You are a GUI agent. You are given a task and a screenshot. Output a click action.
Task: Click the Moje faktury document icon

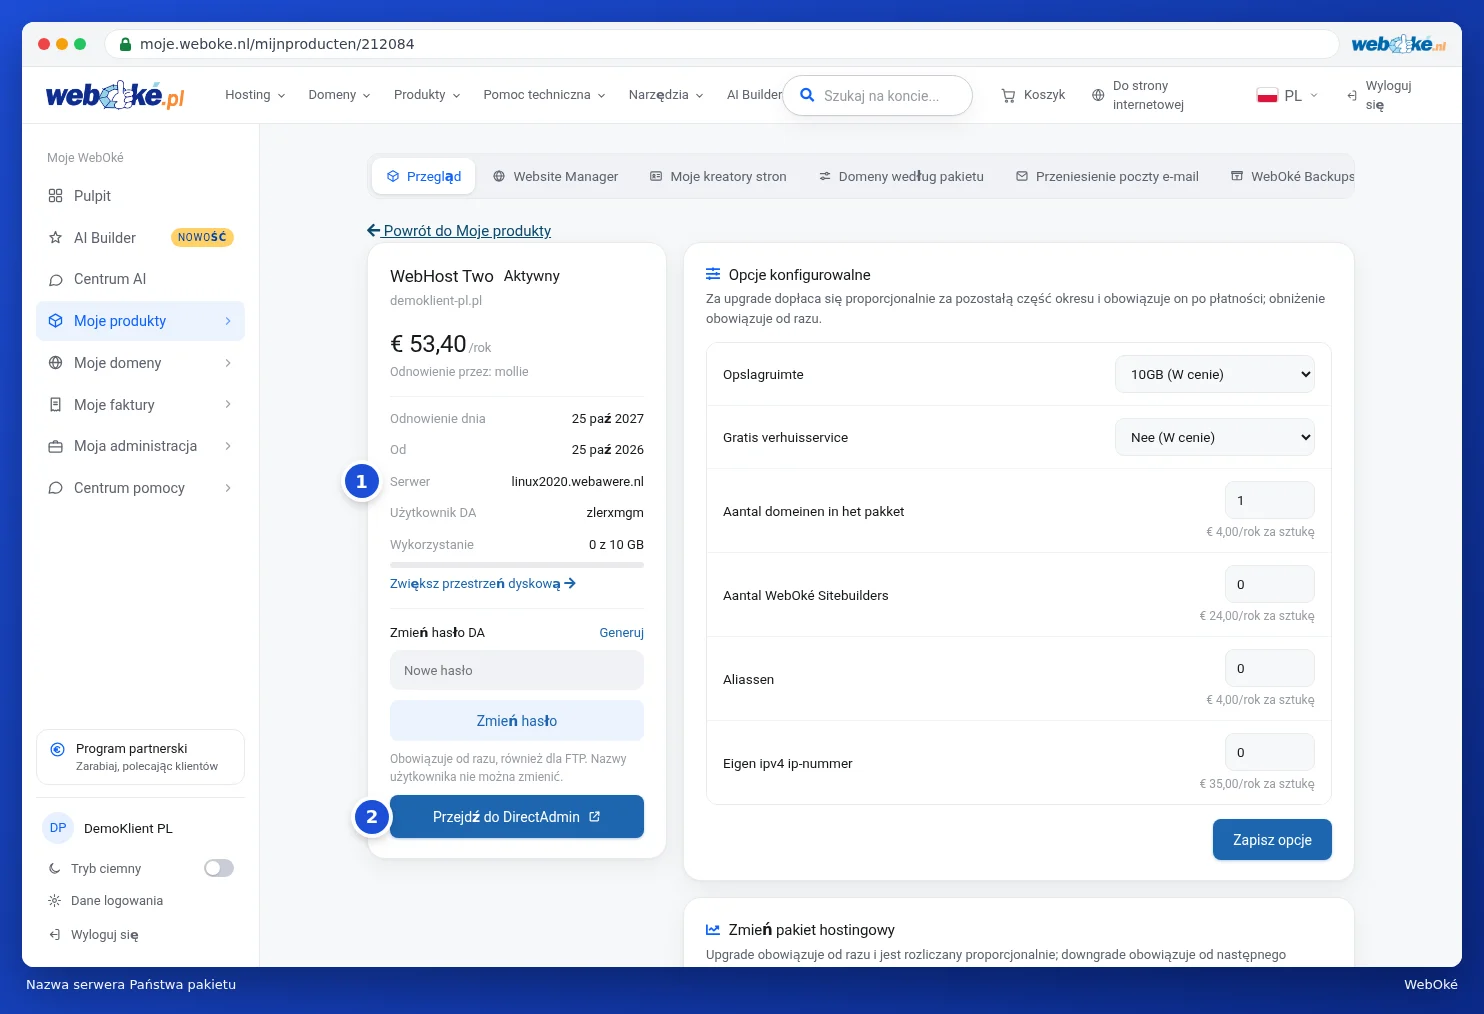[x=55, y=405]
